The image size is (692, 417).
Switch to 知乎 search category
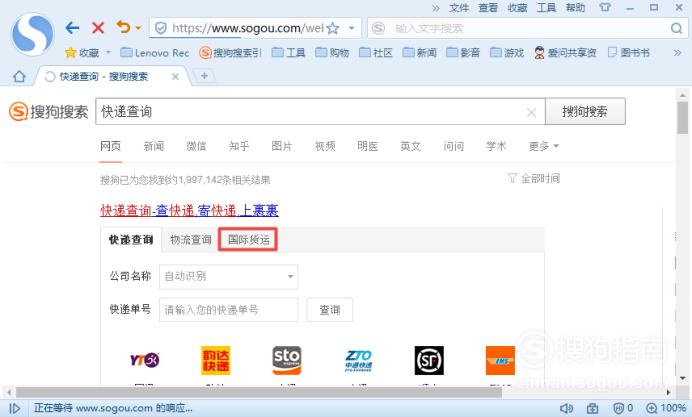239,146
